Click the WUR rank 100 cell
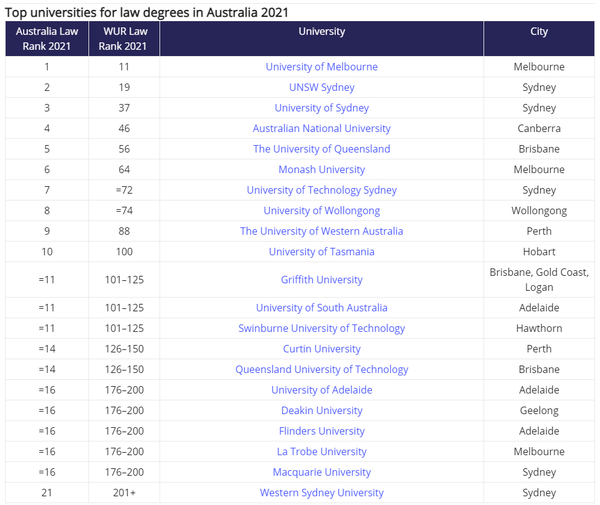The image size is (600, 505). (124, 252)
